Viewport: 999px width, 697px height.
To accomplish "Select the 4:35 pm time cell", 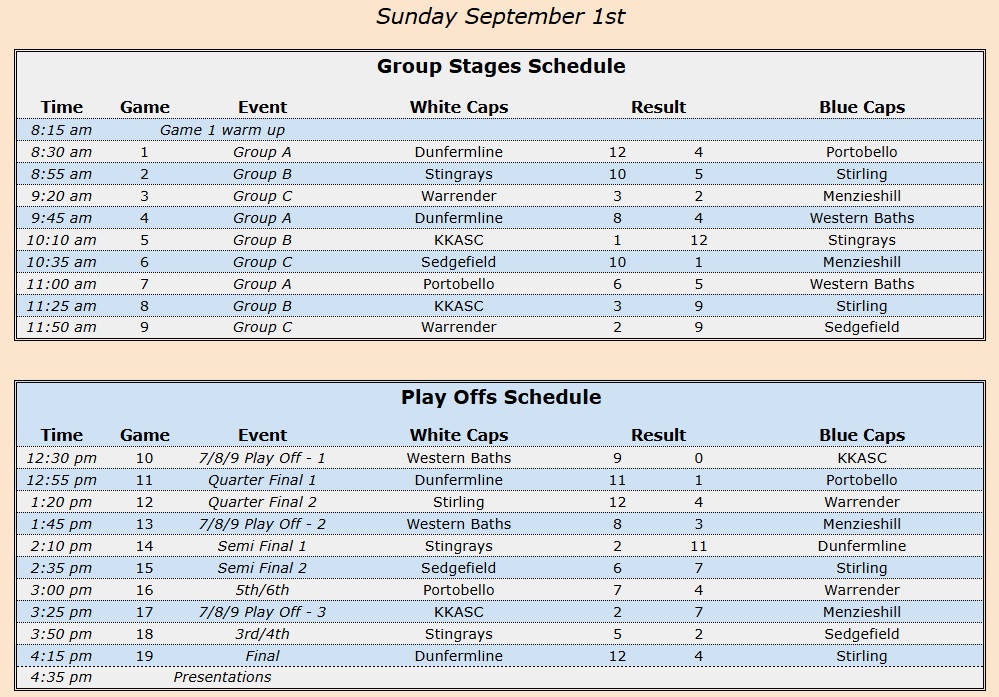I will (61, 677).
